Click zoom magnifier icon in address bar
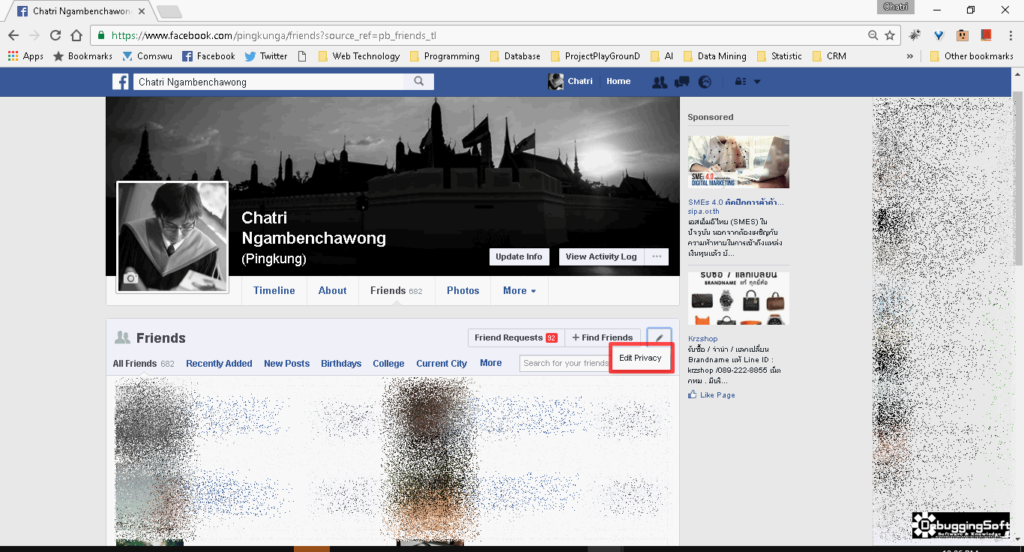1024x552 pixels. [x=872, y=35]
